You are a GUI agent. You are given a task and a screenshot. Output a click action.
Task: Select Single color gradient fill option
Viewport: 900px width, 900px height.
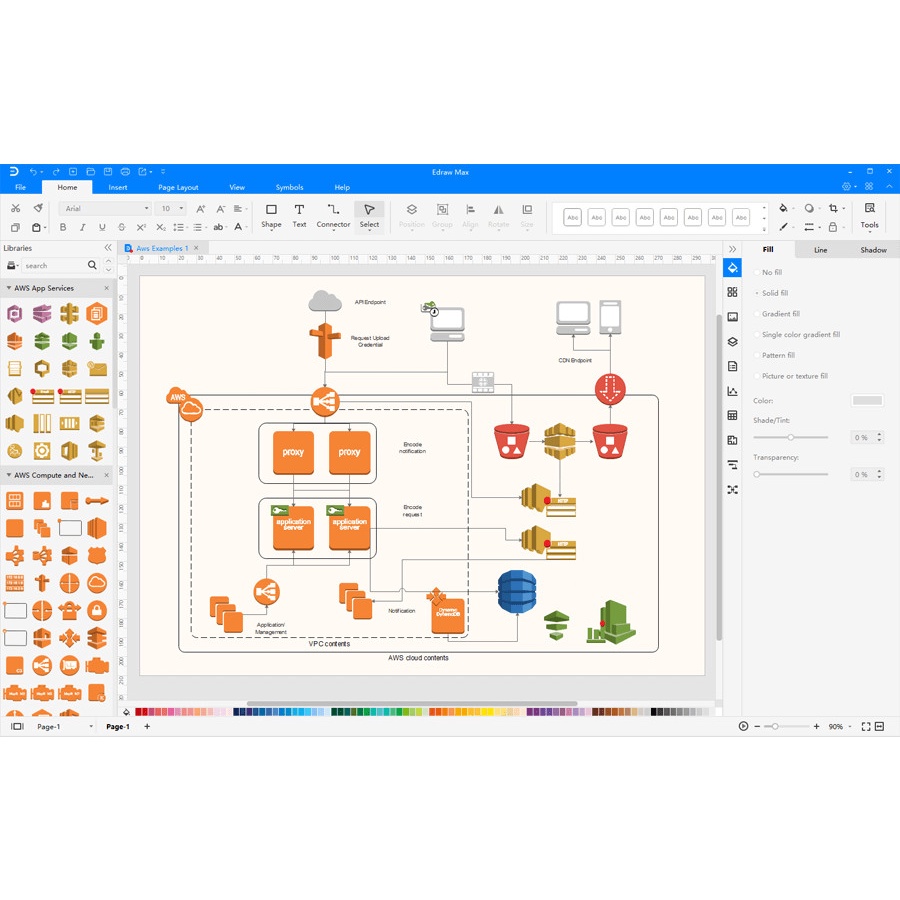point(797,334)
